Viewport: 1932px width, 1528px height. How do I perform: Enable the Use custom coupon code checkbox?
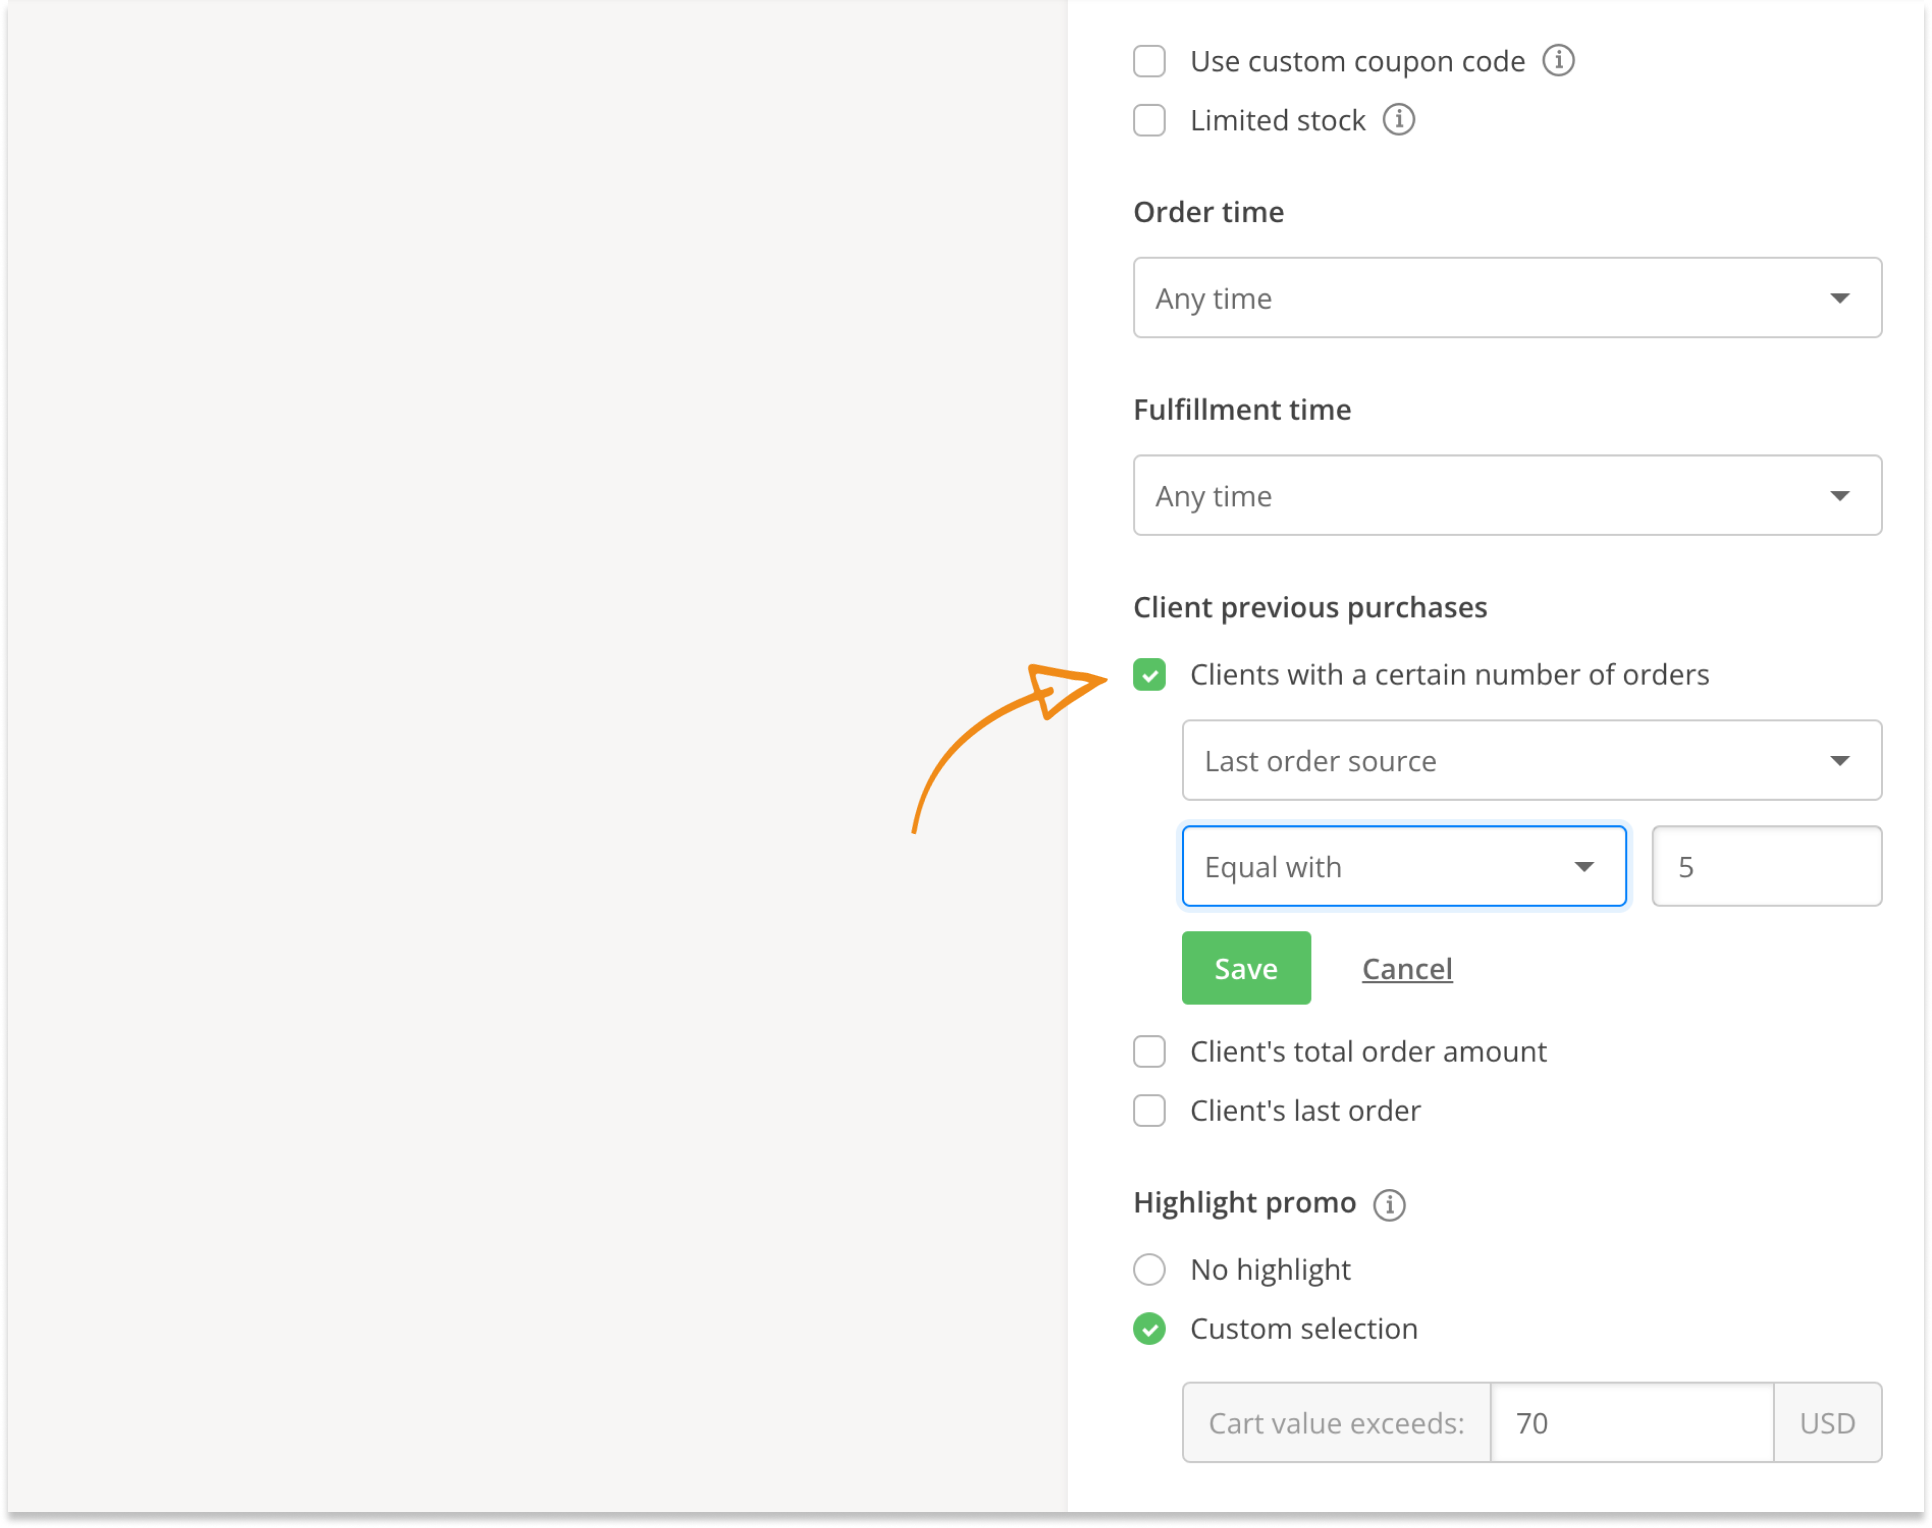click(x=1149, y=61)
